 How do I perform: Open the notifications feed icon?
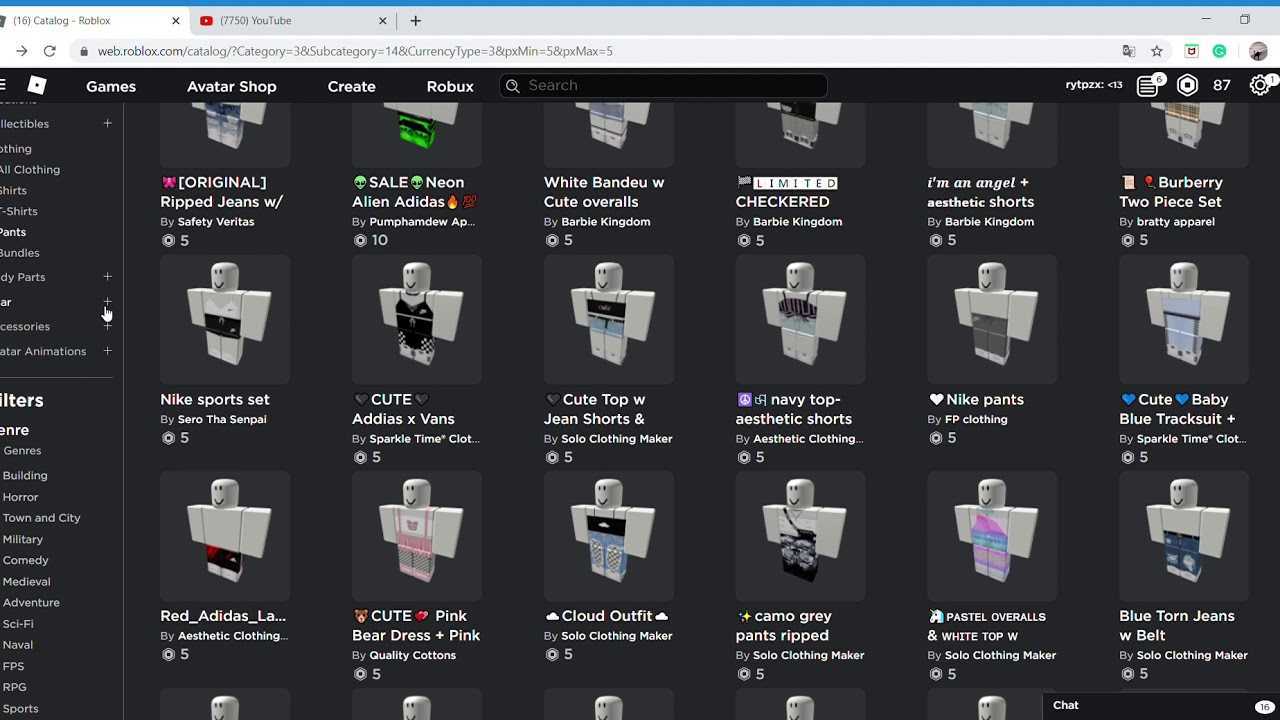point(1148,85)
